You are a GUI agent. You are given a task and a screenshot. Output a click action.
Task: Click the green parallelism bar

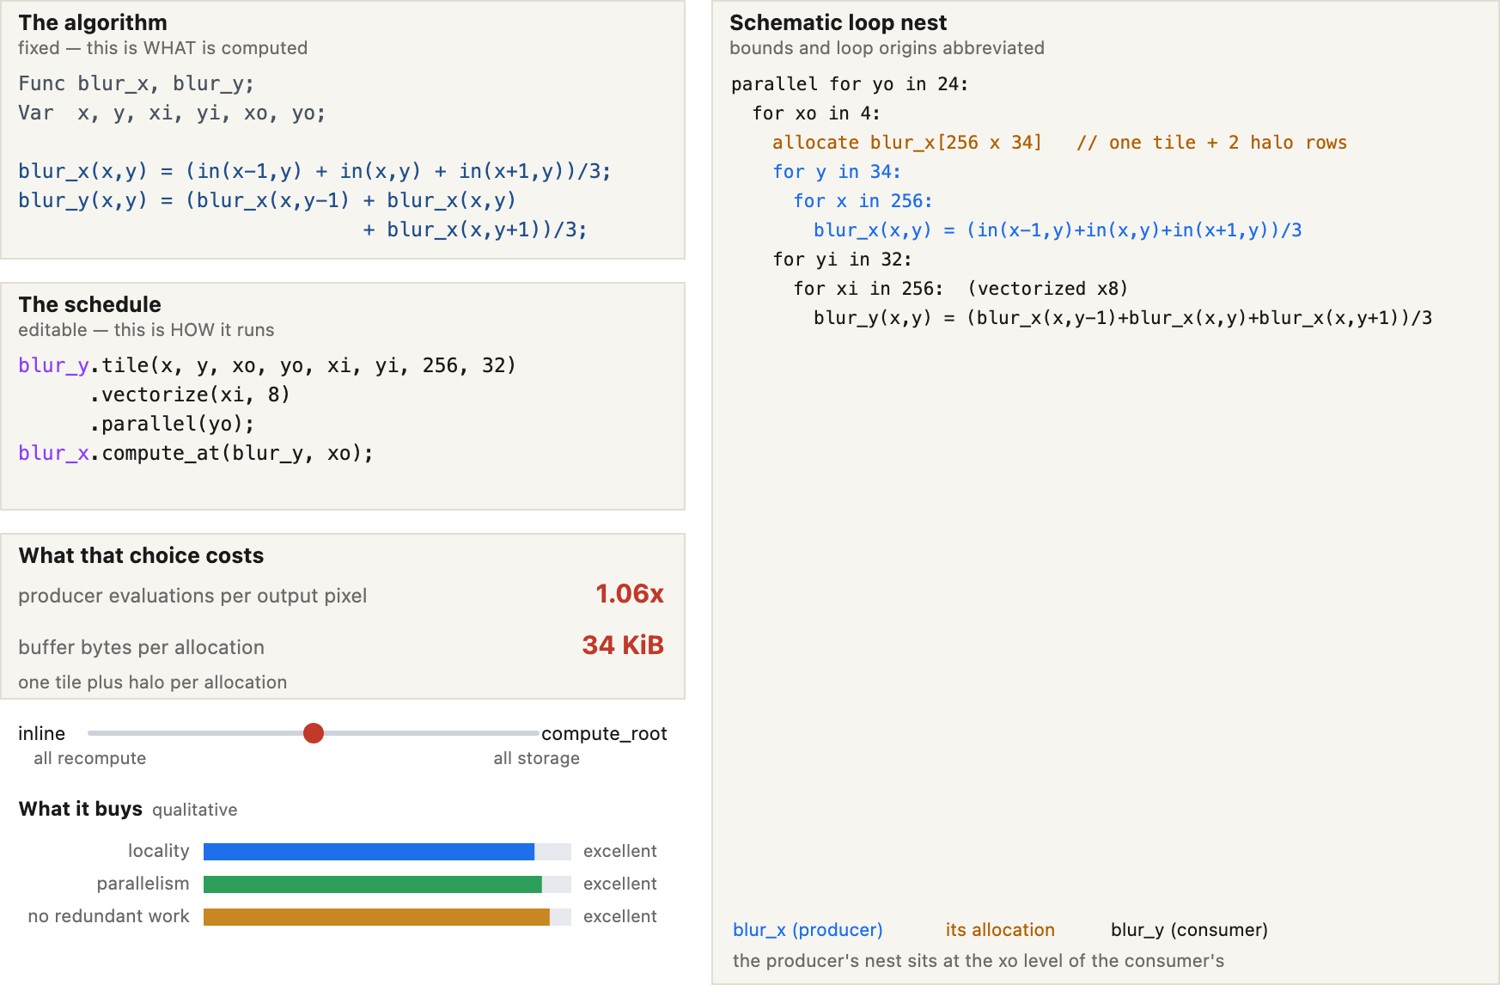373,884
